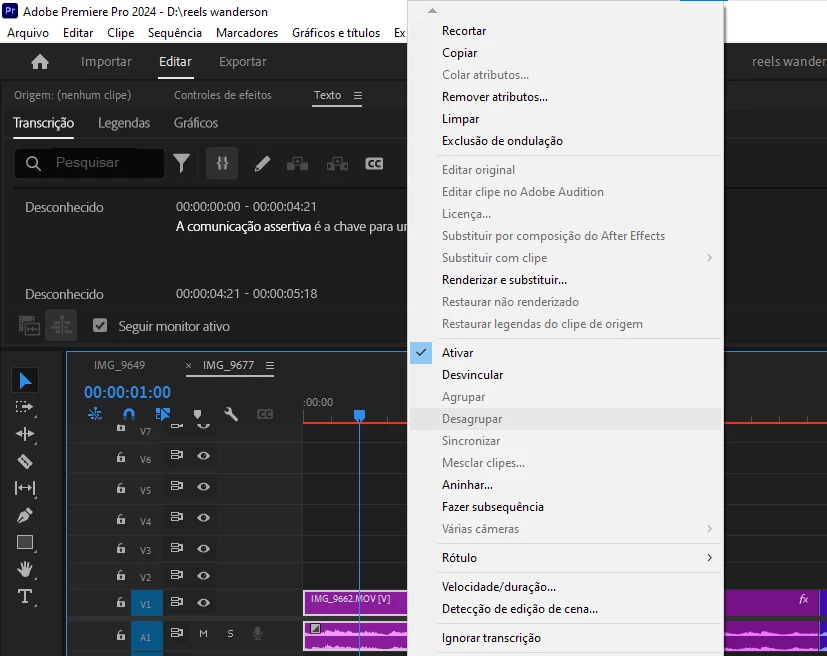Toggle Linked Selection in timeline

(x=163, y=414)
